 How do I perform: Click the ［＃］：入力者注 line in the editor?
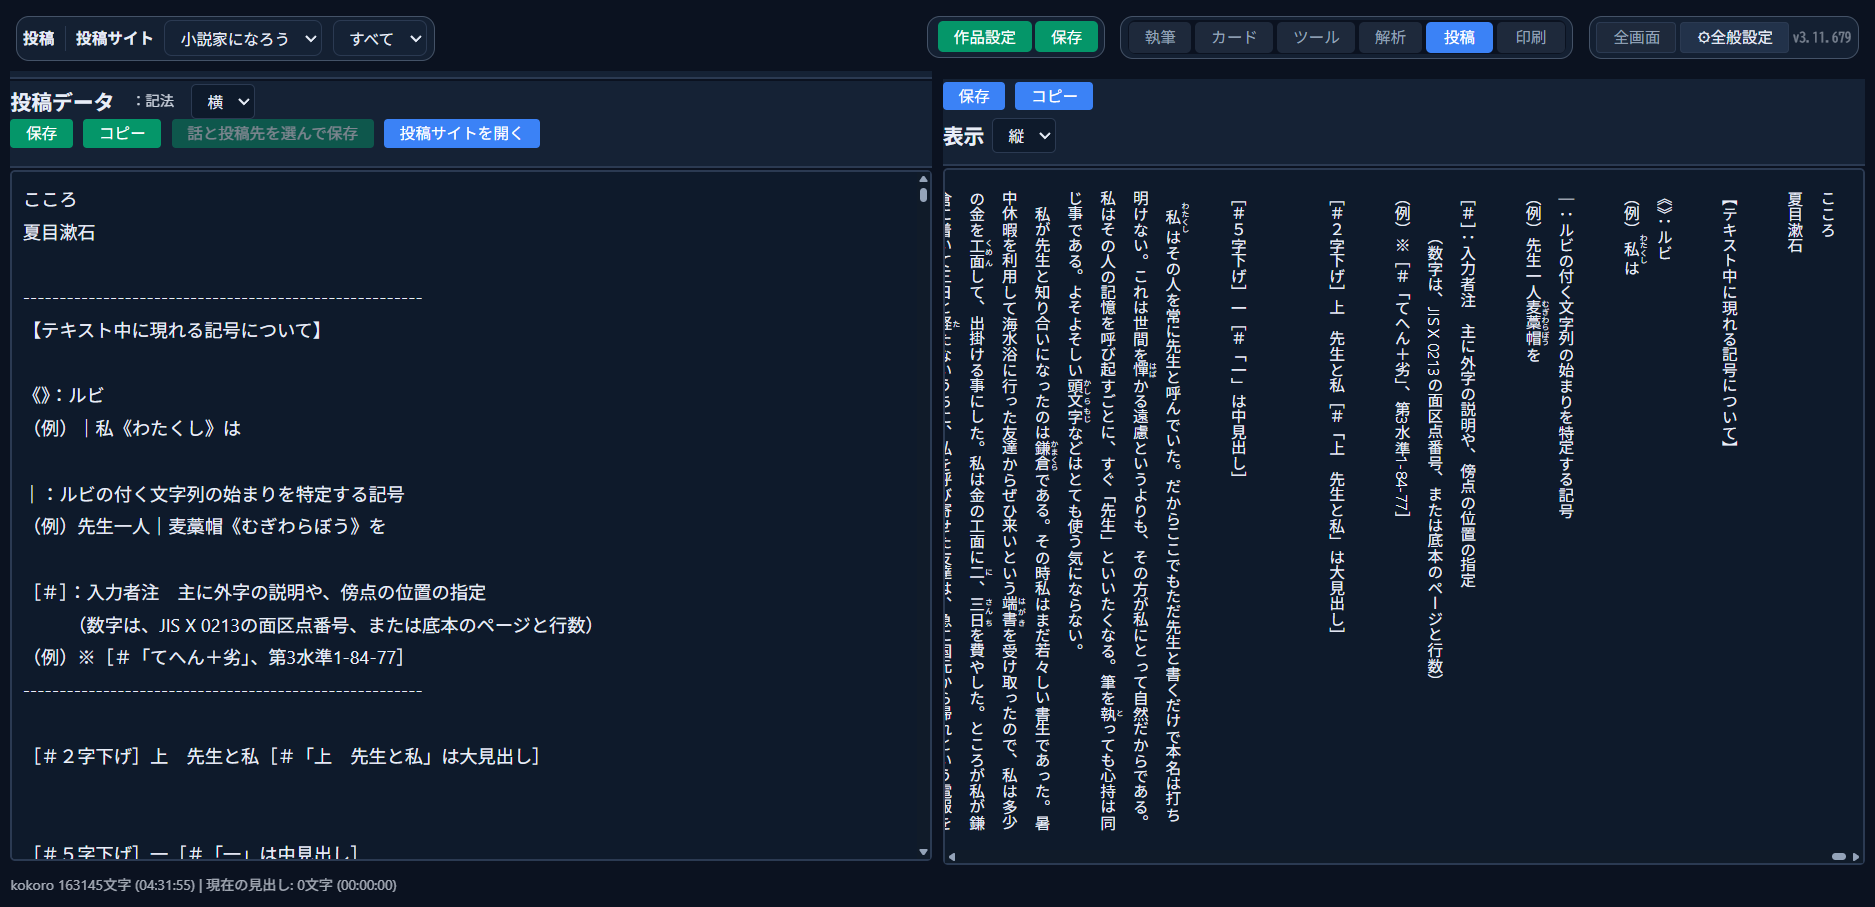[259, 592]
